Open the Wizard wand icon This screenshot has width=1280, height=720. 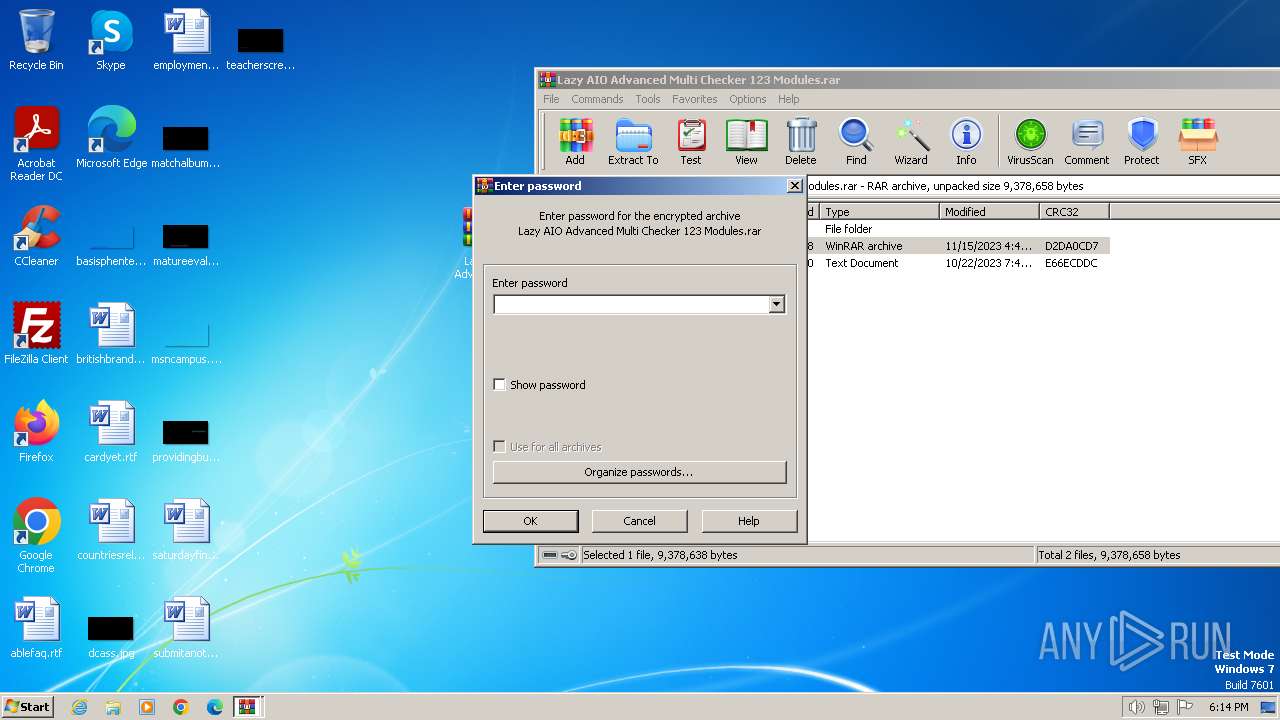point(911,141)
